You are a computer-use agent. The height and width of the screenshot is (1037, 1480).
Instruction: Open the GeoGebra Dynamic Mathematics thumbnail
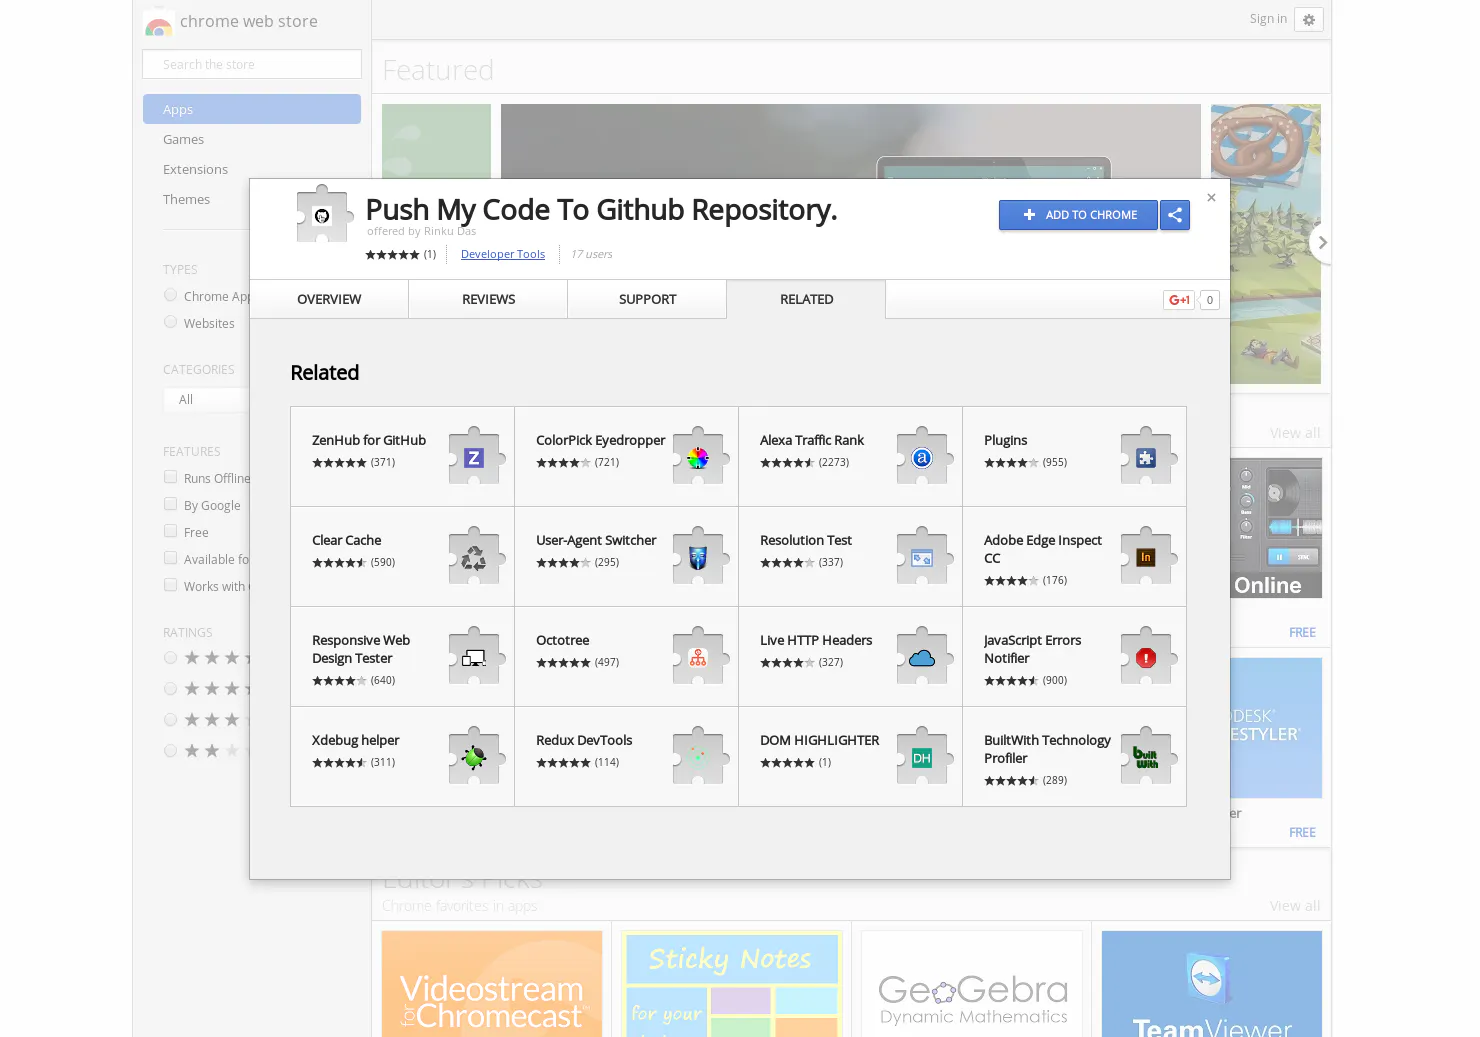pos(972,984)
